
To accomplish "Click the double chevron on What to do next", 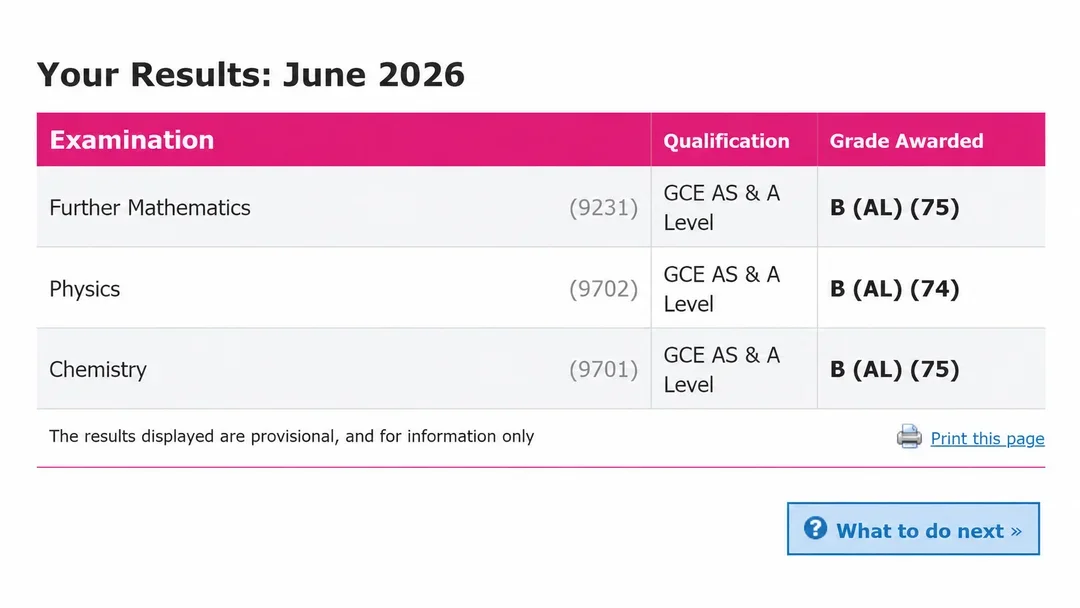I will 1016,532.
